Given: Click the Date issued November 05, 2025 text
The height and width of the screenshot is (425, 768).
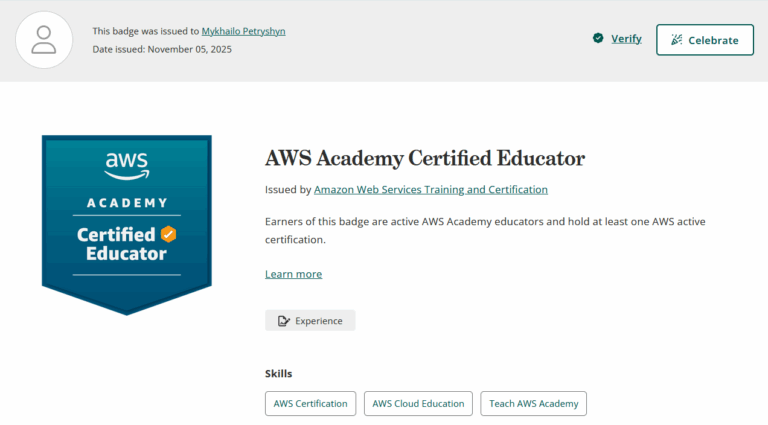Looking at the screenshot, I should coord(162,49).
